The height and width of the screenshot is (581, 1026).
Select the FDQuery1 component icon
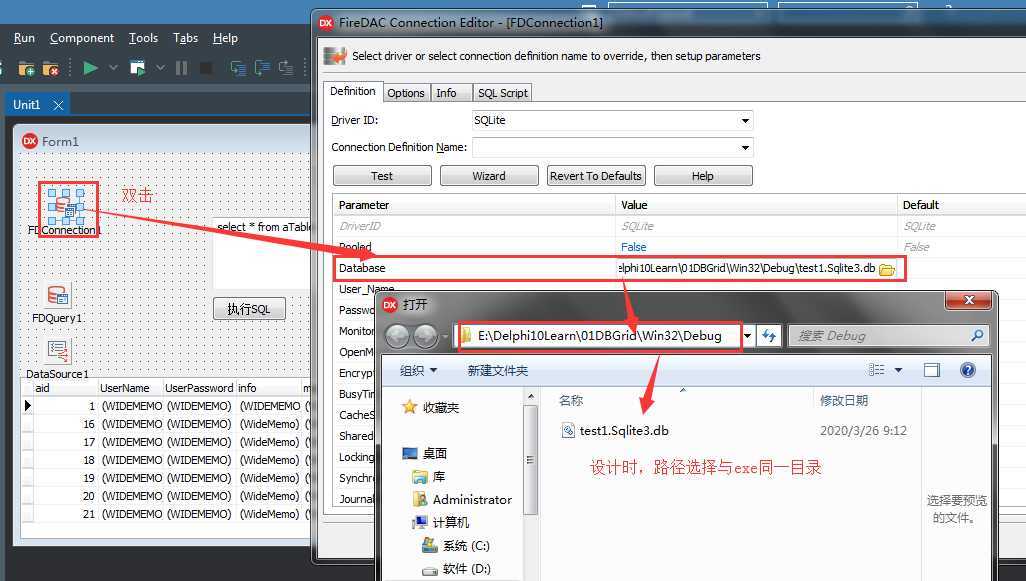point(58,296)
